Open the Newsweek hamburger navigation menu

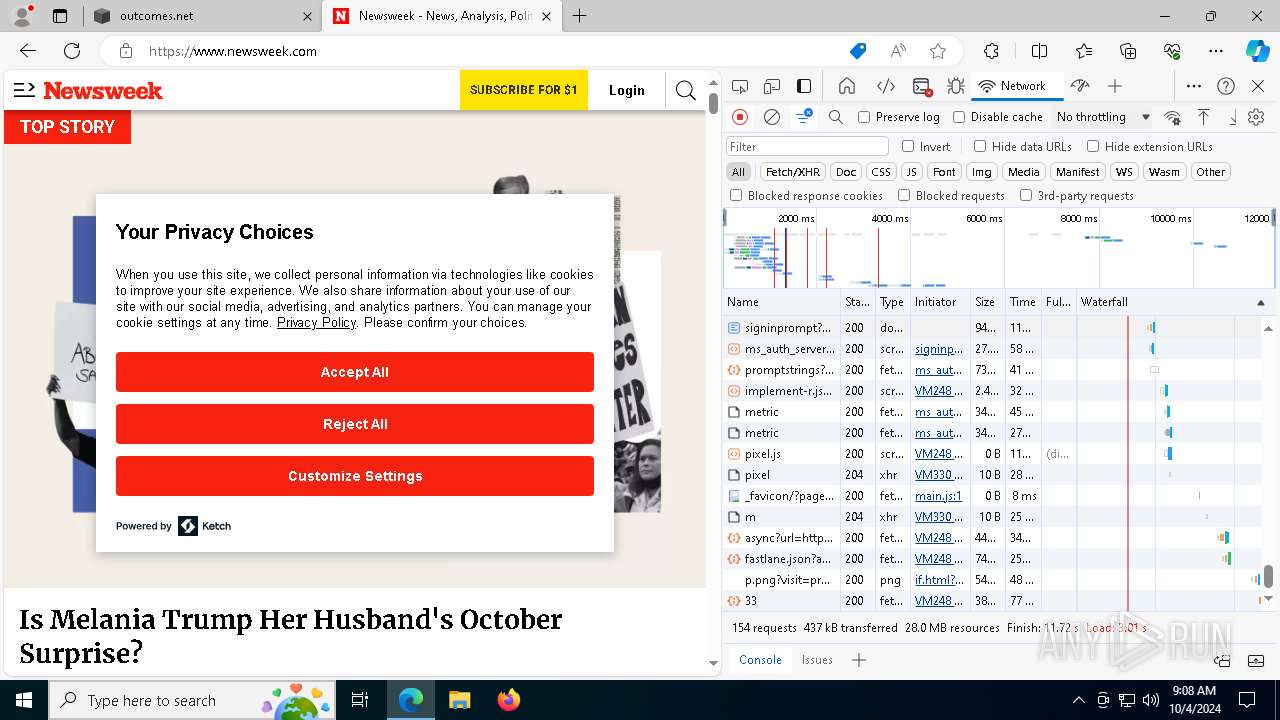24,90
